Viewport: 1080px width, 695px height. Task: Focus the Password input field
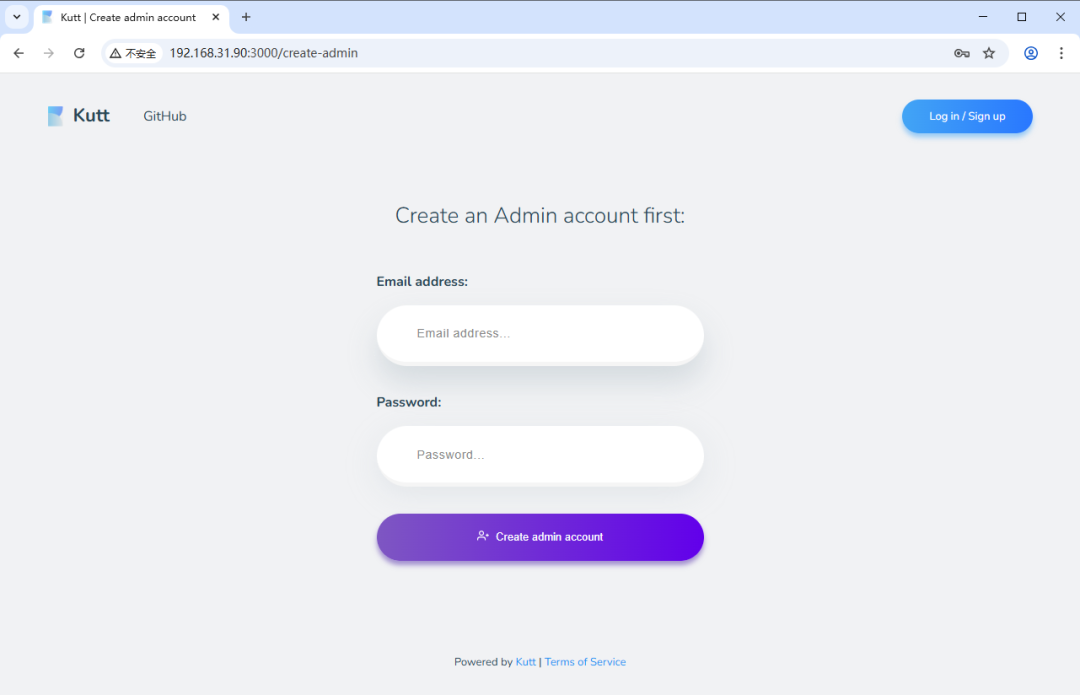(x=540, y=455)
